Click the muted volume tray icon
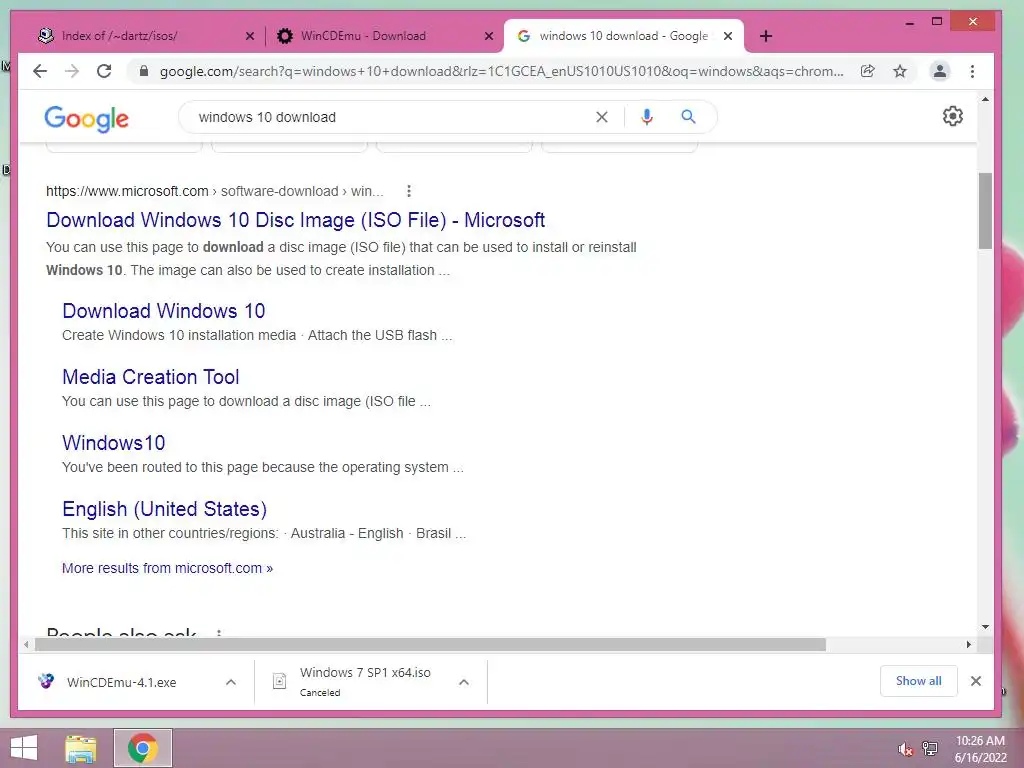The width and height of the screenshot is (1024, 768). pos(905,749)
